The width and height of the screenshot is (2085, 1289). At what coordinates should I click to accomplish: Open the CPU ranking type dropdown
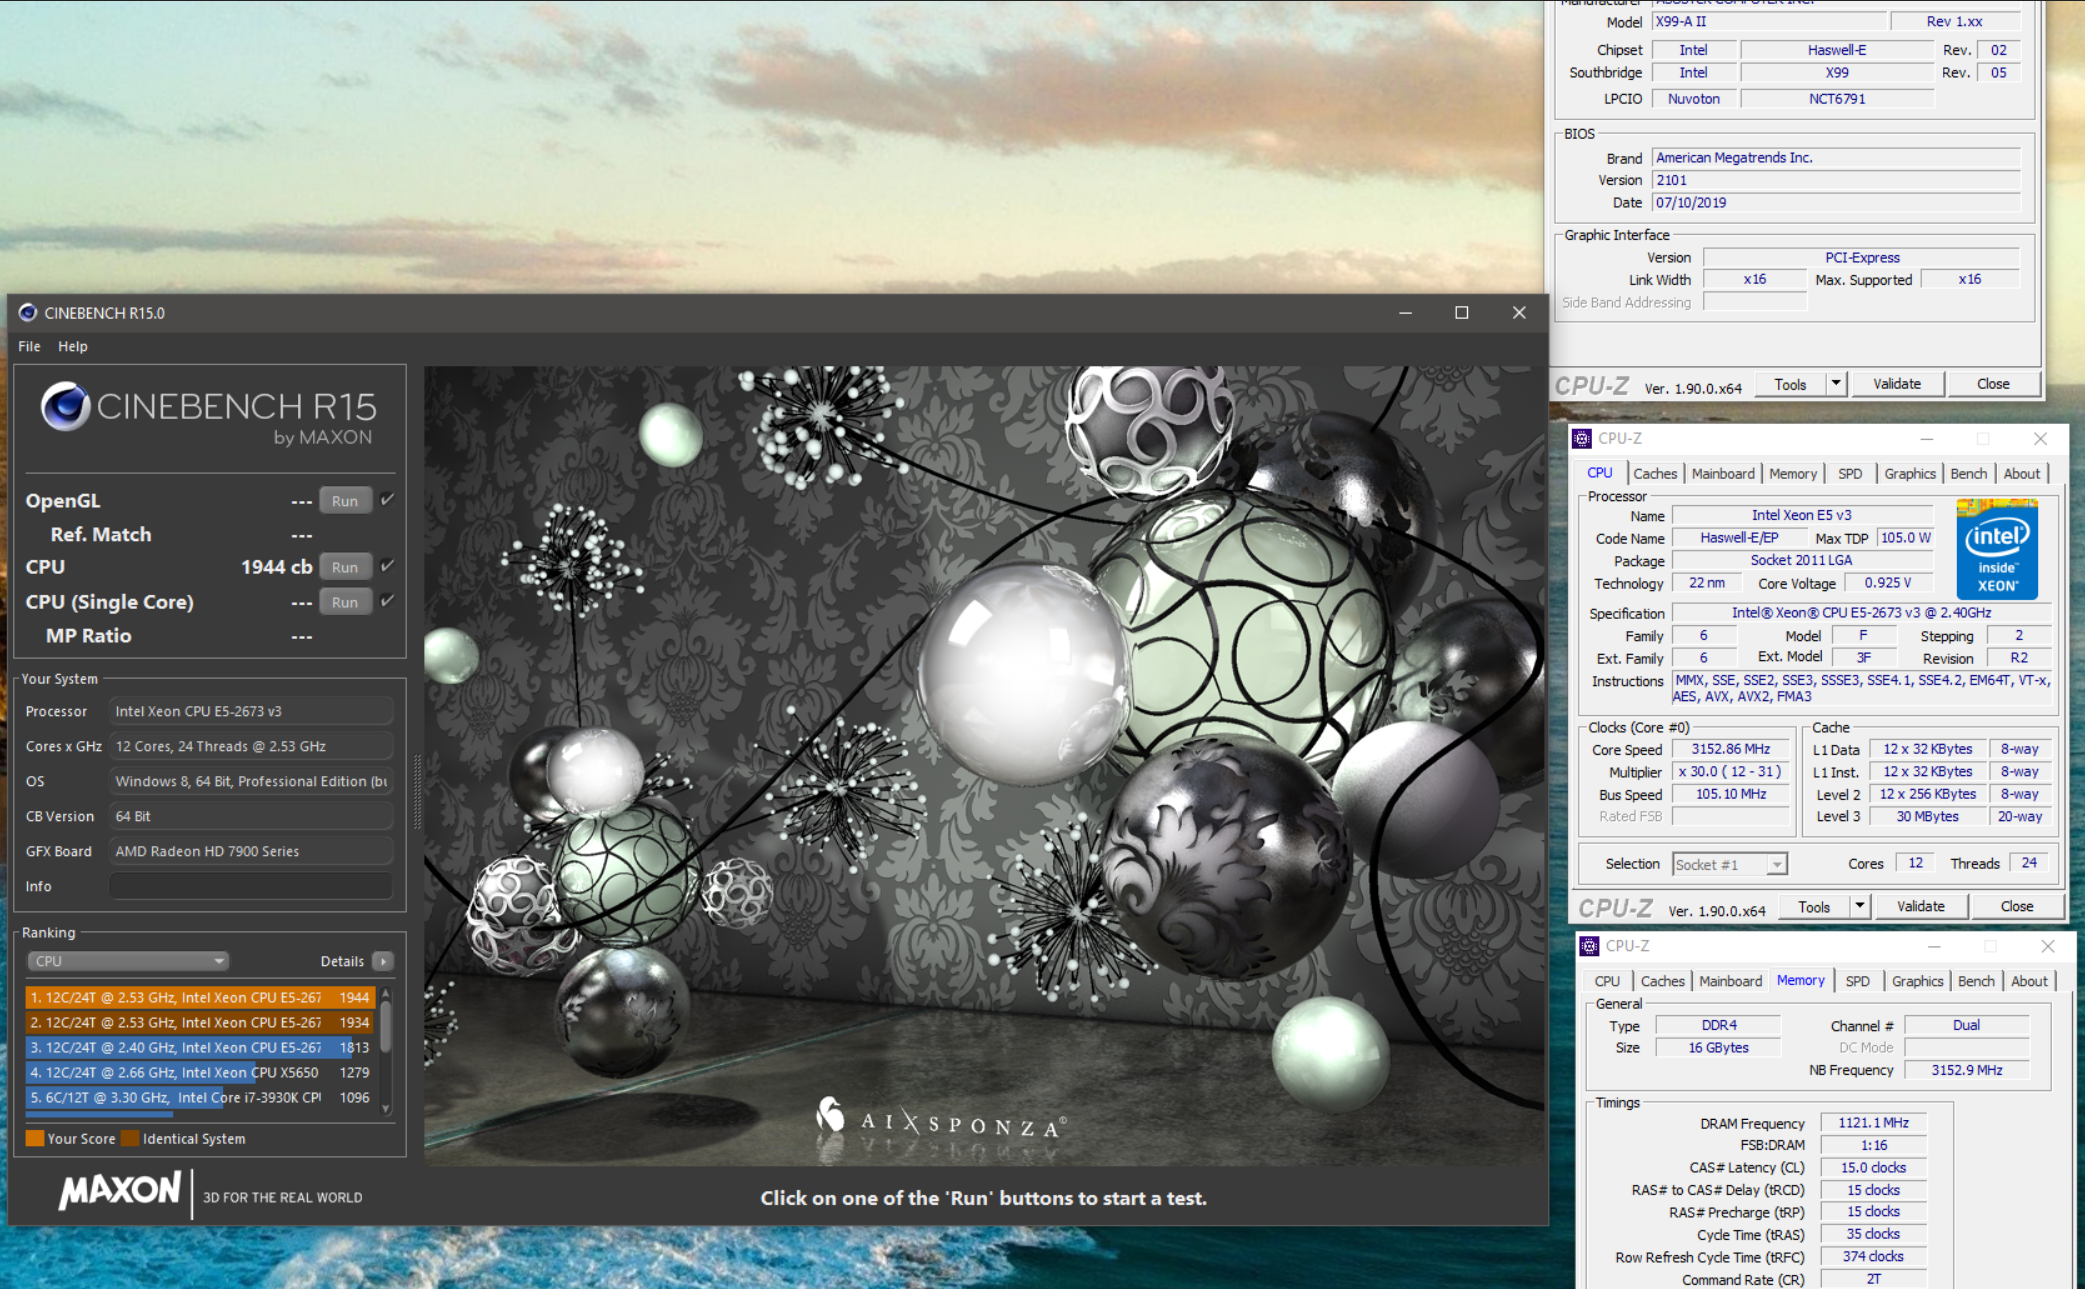[x=128, y=961]
